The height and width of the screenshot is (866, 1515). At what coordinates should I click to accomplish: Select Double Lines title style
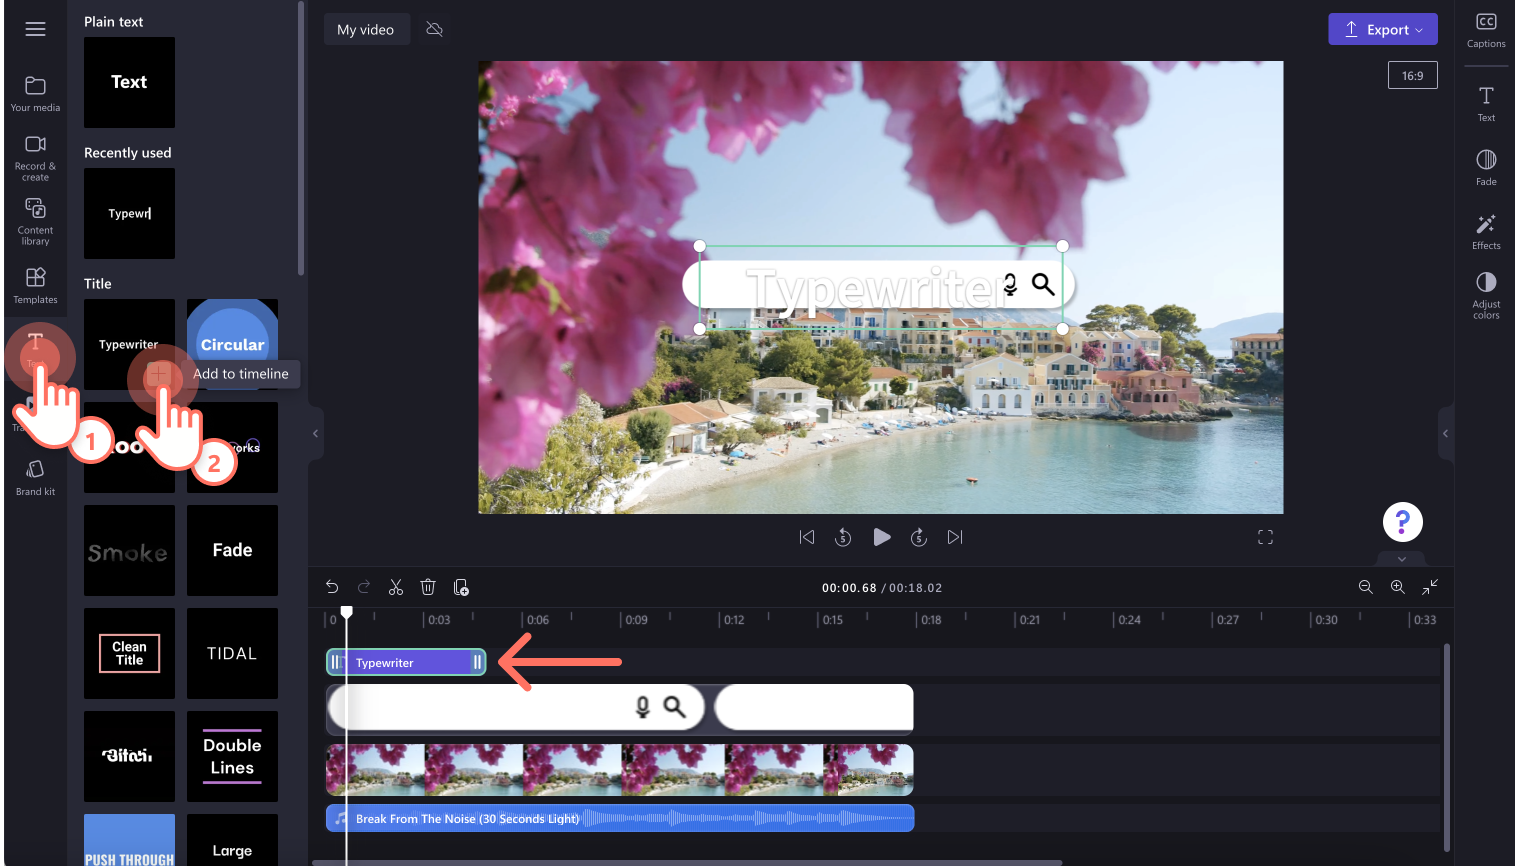point(232,756)
